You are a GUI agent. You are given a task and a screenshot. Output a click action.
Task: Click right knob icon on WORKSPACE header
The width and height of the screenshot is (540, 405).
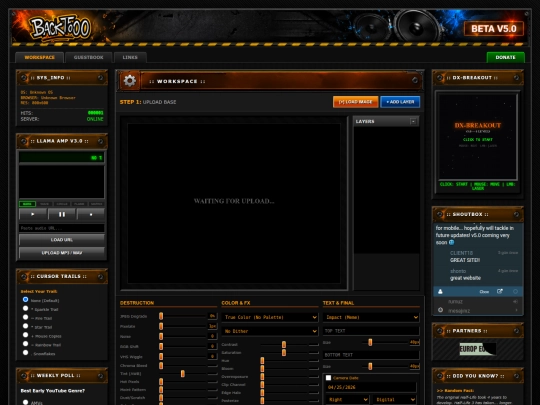tap(415, 80)
